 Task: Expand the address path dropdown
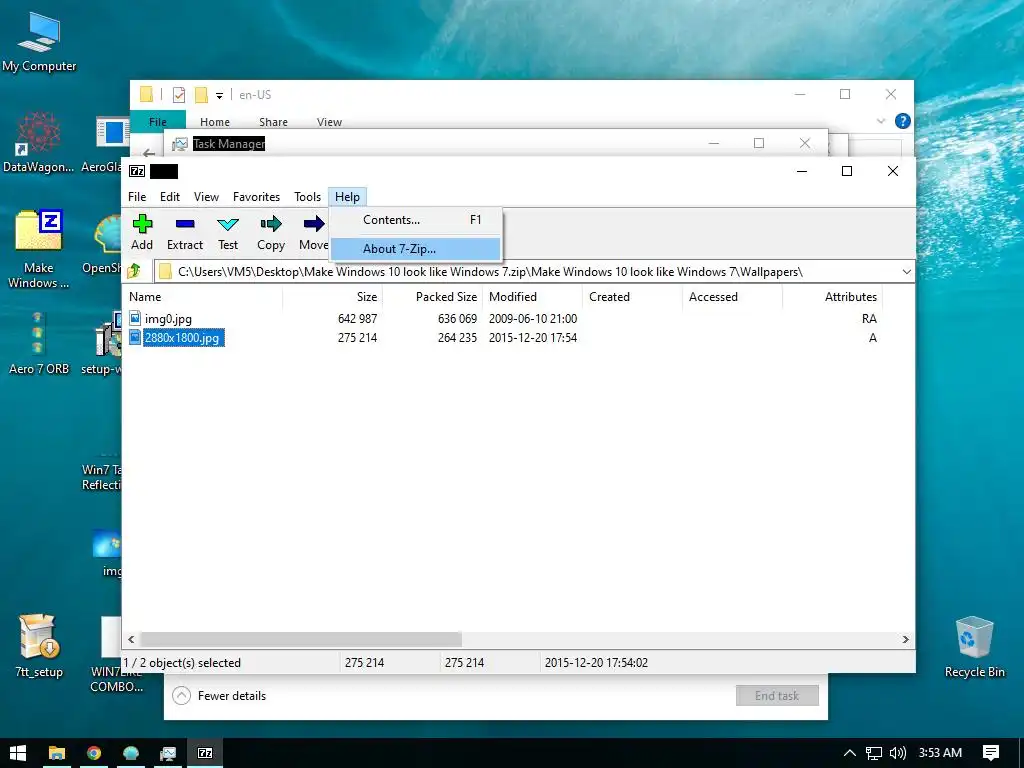click(906, 272)
